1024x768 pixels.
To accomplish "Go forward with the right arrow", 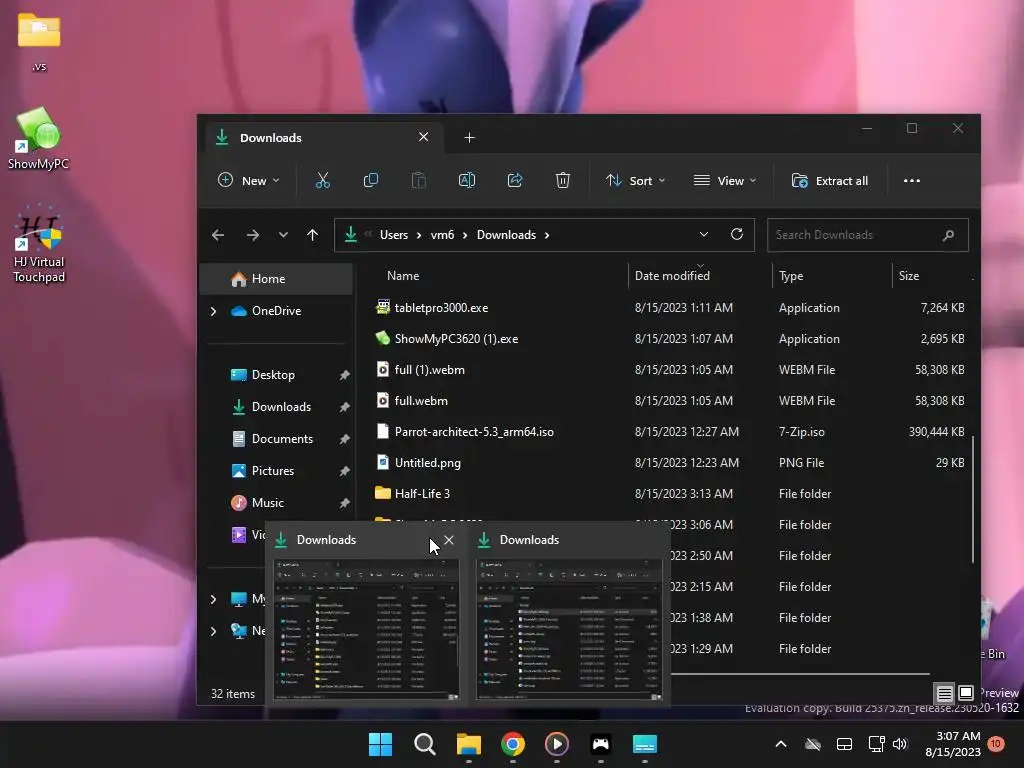I will 253,235.
